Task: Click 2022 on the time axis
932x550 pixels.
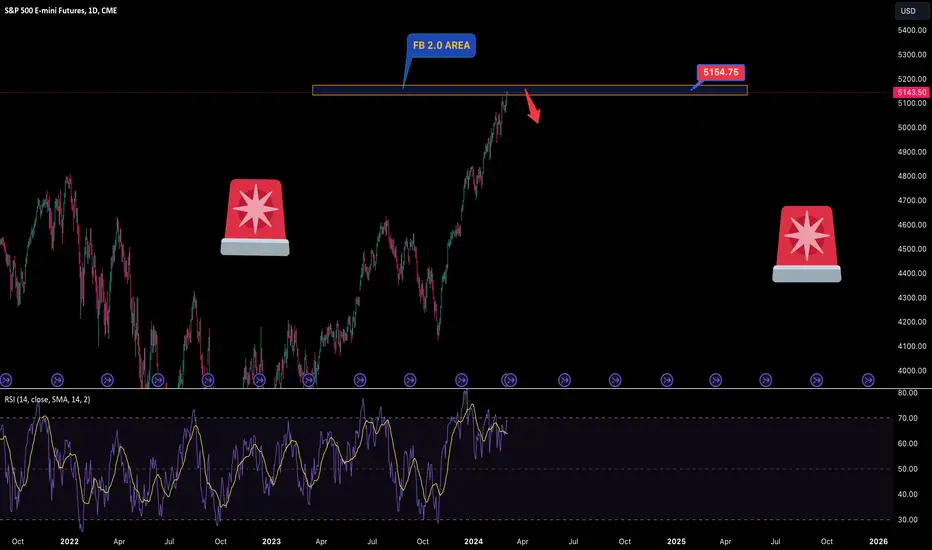Action: tap(69, 541)
